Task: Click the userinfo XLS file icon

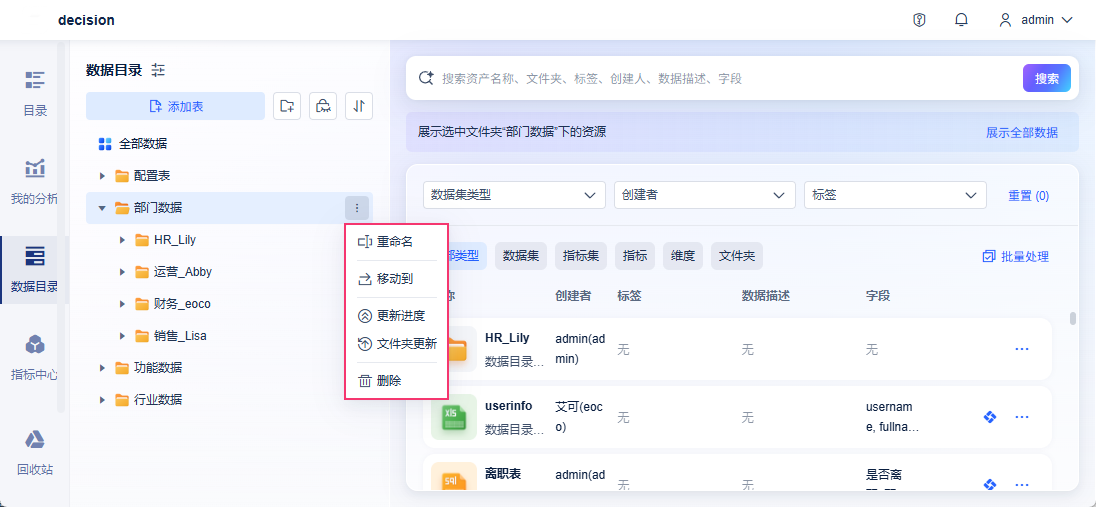Action: click(454, 417)
